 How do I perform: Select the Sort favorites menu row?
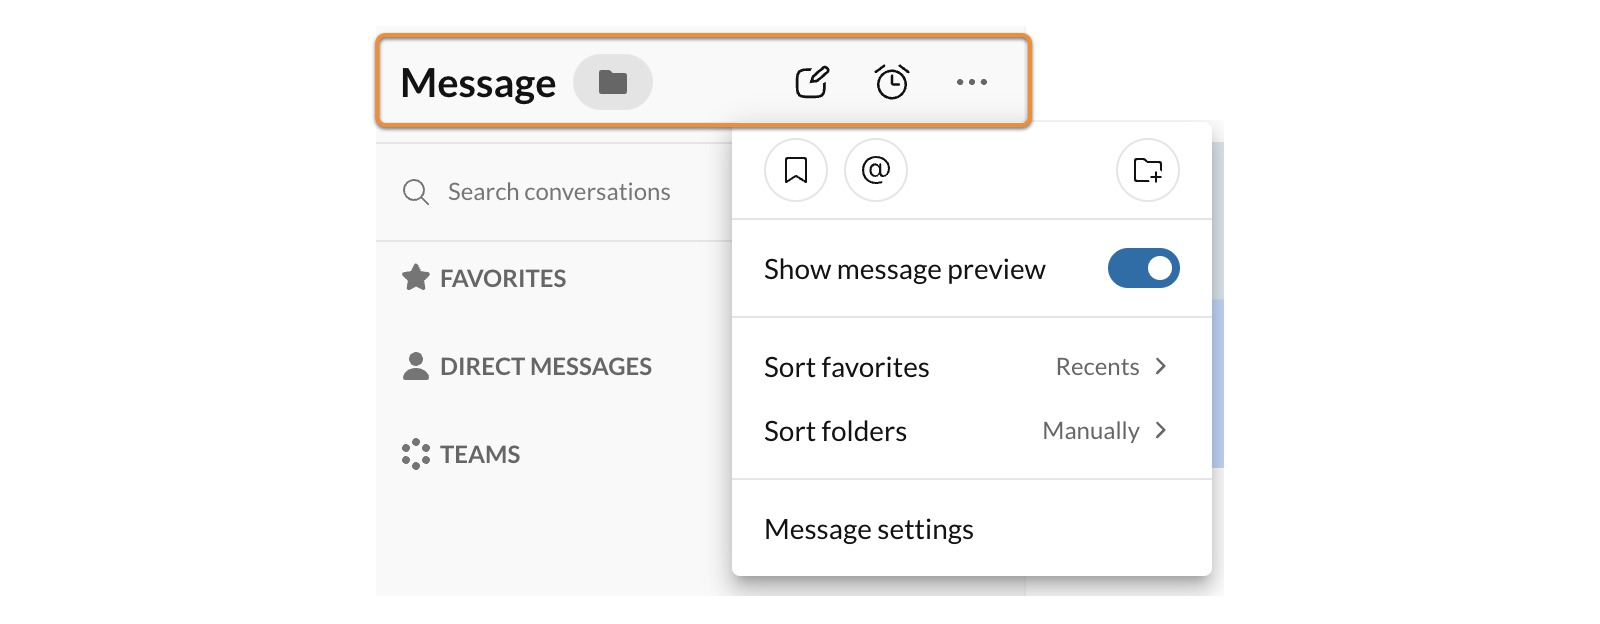(847, 367)
